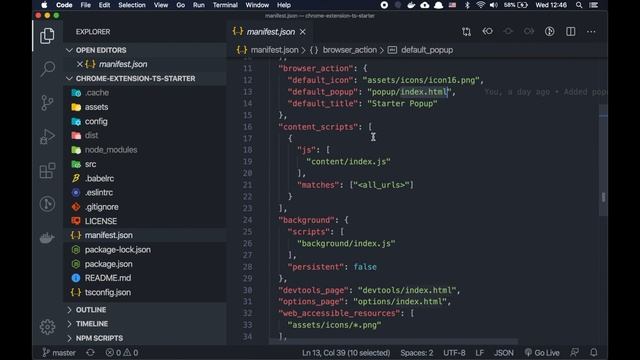Expand the Timeline section

point(145,324)
